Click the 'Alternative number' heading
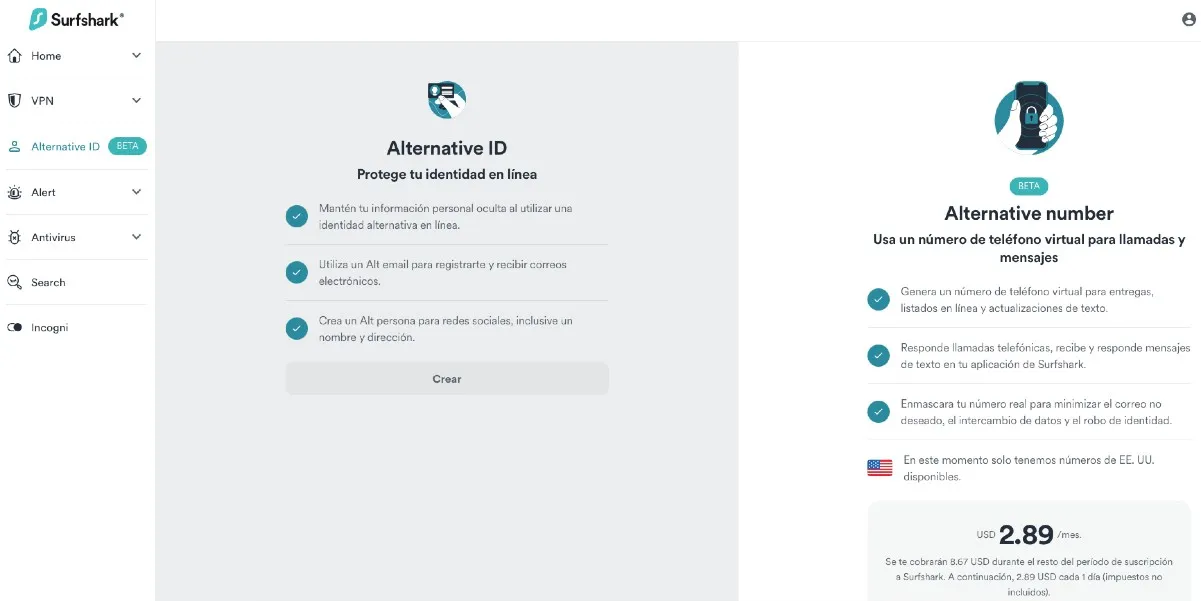 pyautogui.click(x=1029, y=213)
